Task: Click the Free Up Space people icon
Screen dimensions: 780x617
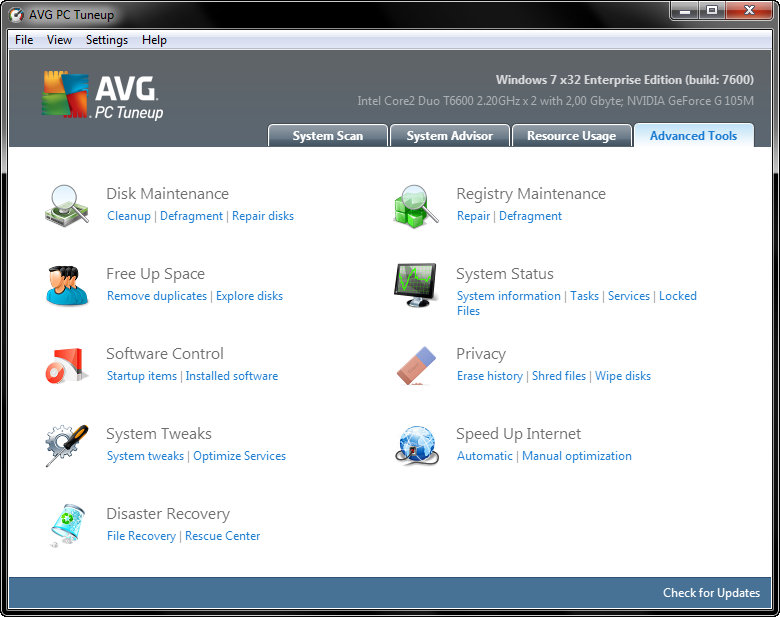Action: tap(67, 285)
